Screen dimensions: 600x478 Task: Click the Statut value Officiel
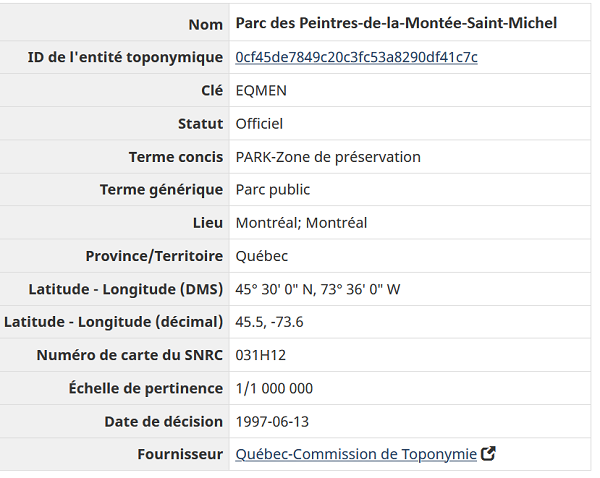coord(259,124)
